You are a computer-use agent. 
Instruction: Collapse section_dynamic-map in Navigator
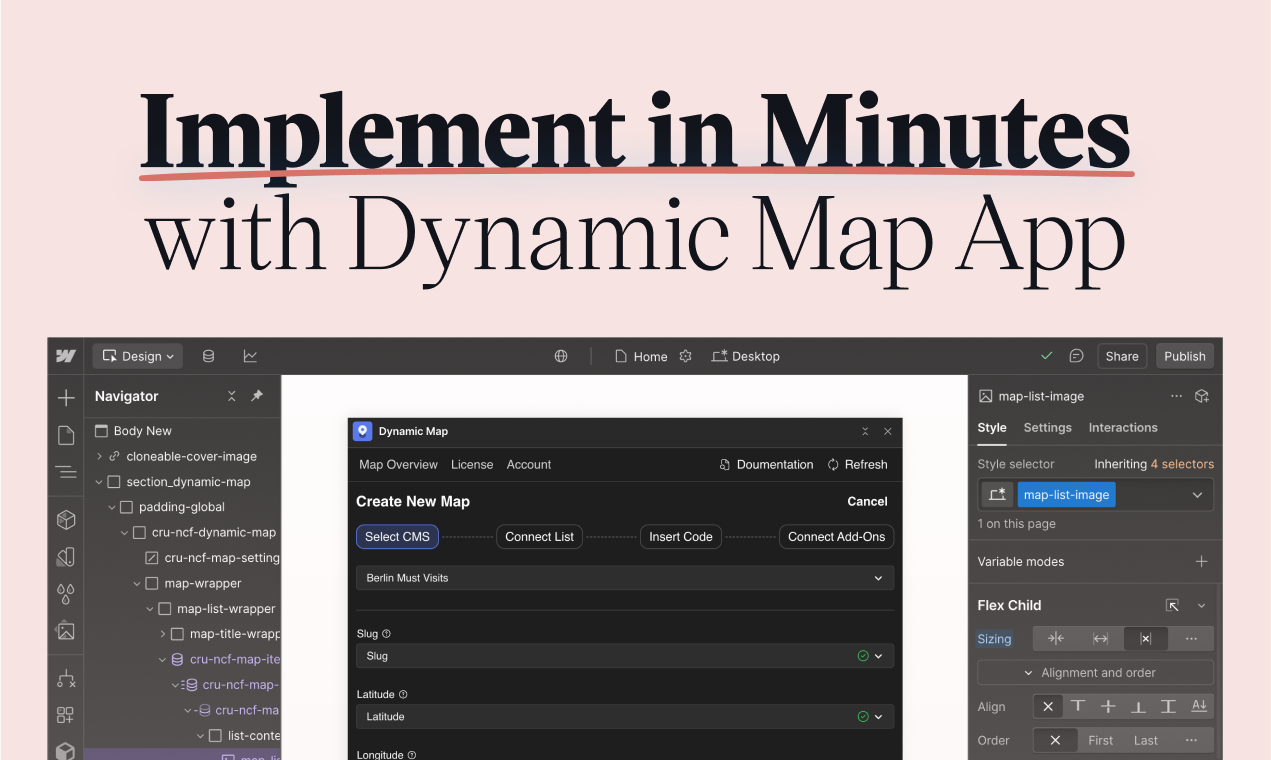click(99, 482)
